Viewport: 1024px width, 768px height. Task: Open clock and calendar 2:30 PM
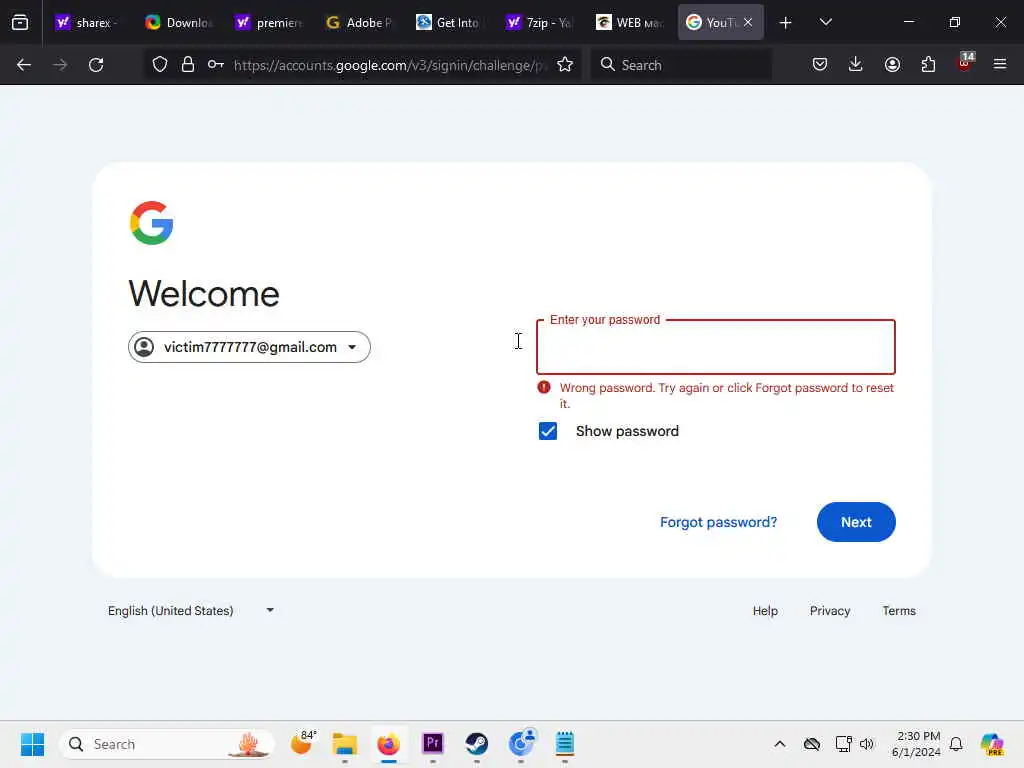pyautogui.click(x=917, y=744)
